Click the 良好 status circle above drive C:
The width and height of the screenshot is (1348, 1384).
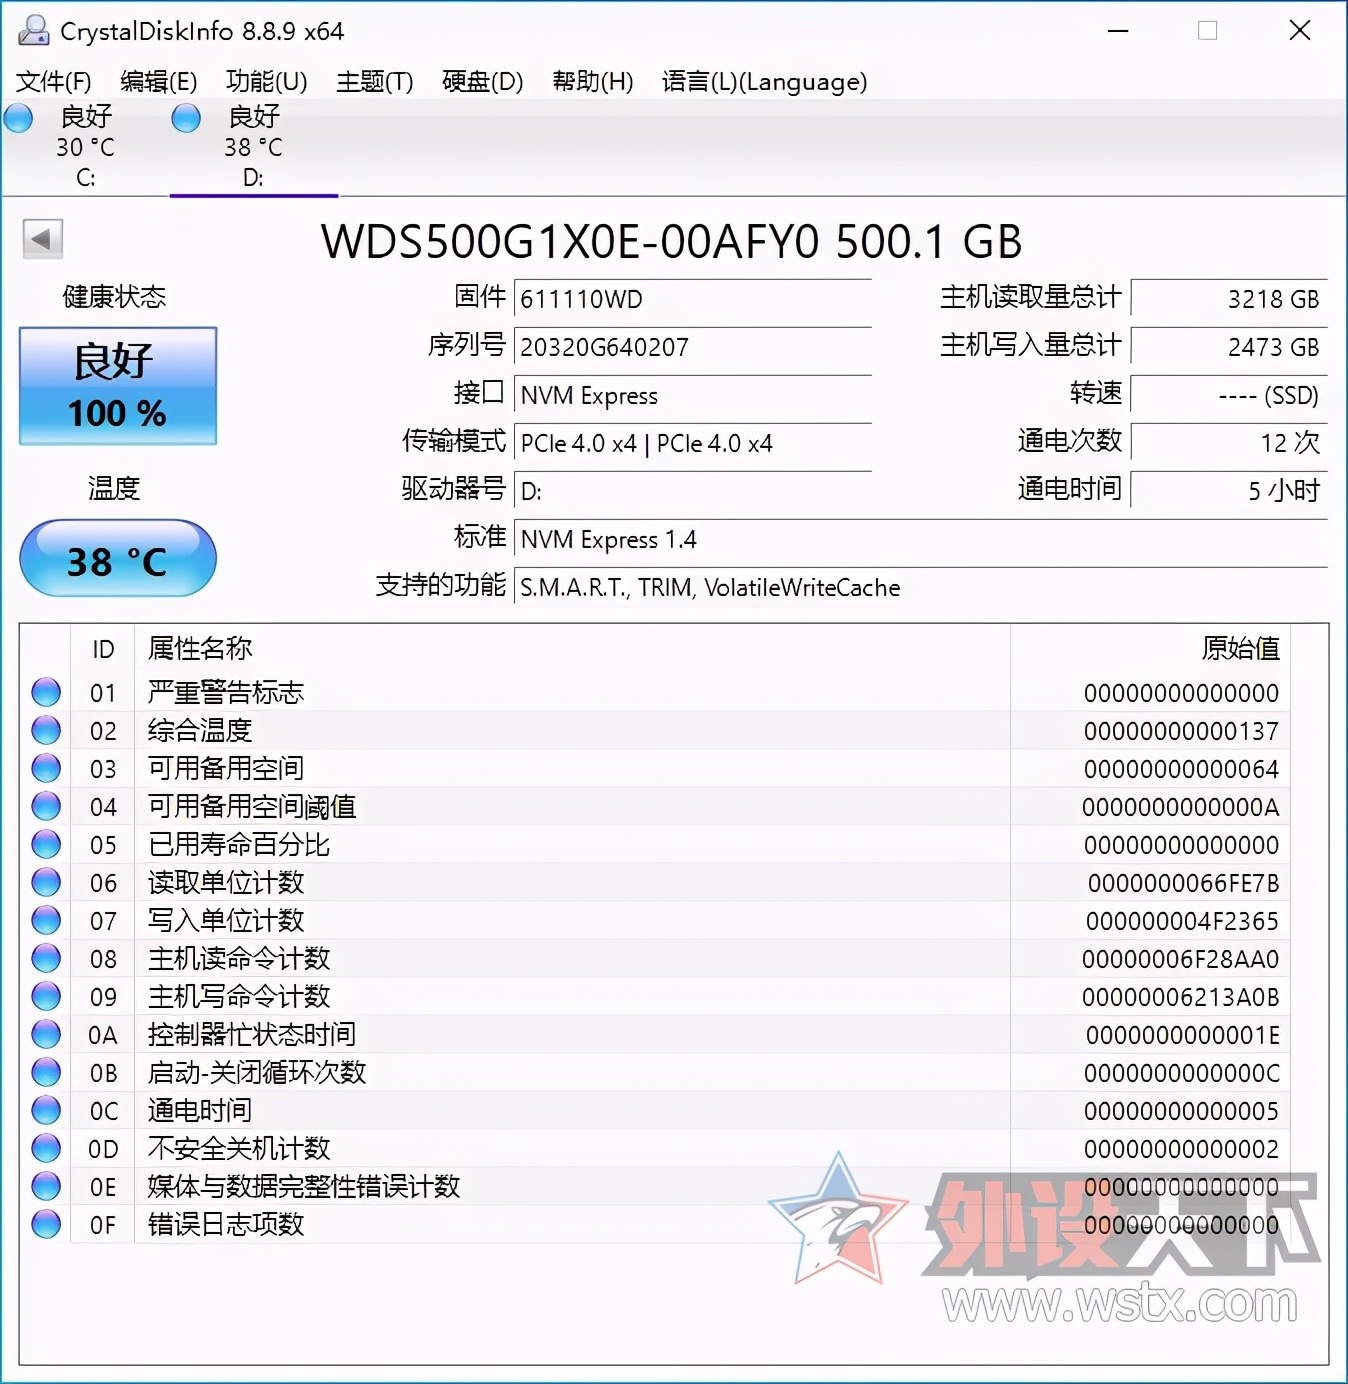click(18, 117)
